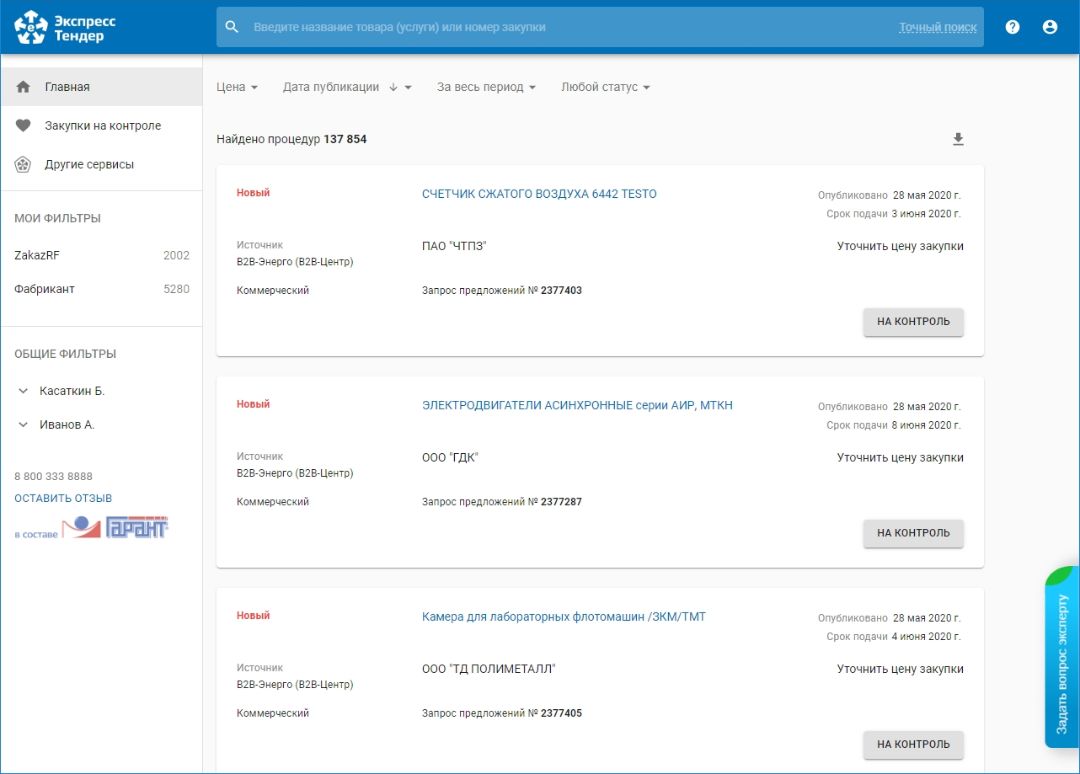This screenshot has width=1080, height=774.
Task: Click Запрос предложений № 2377287 text
Action: pyautogui.click(x=502, y=502)
